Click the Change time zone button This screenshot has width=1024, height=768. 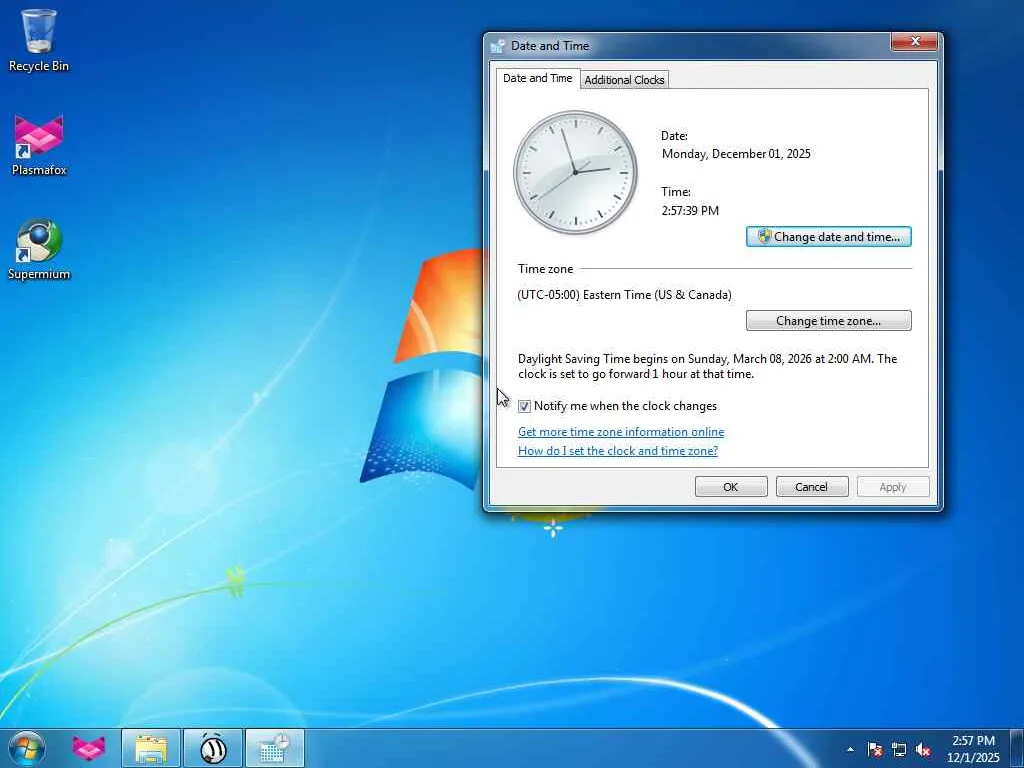[x=829, y=321]
